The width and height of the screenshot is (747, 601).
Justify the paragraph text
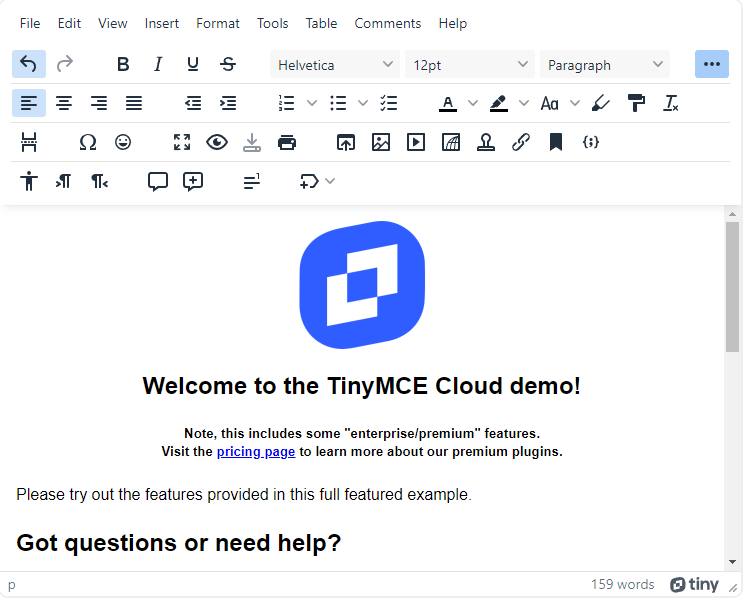click(x=134, y=103)
